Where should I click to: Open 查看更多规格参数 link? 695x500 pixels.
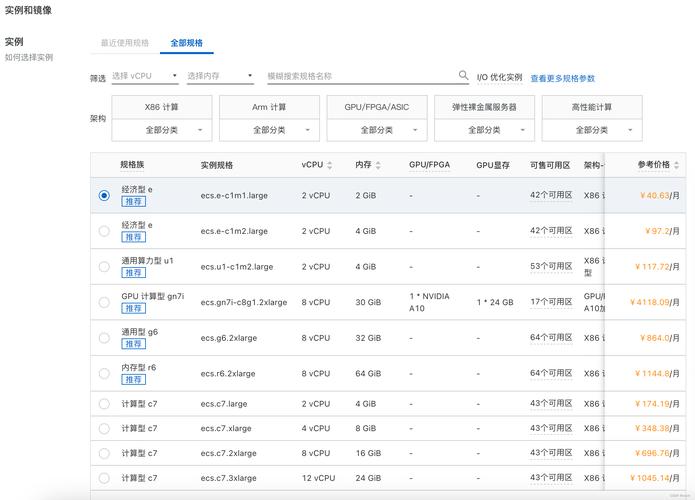tap(562, 78)
